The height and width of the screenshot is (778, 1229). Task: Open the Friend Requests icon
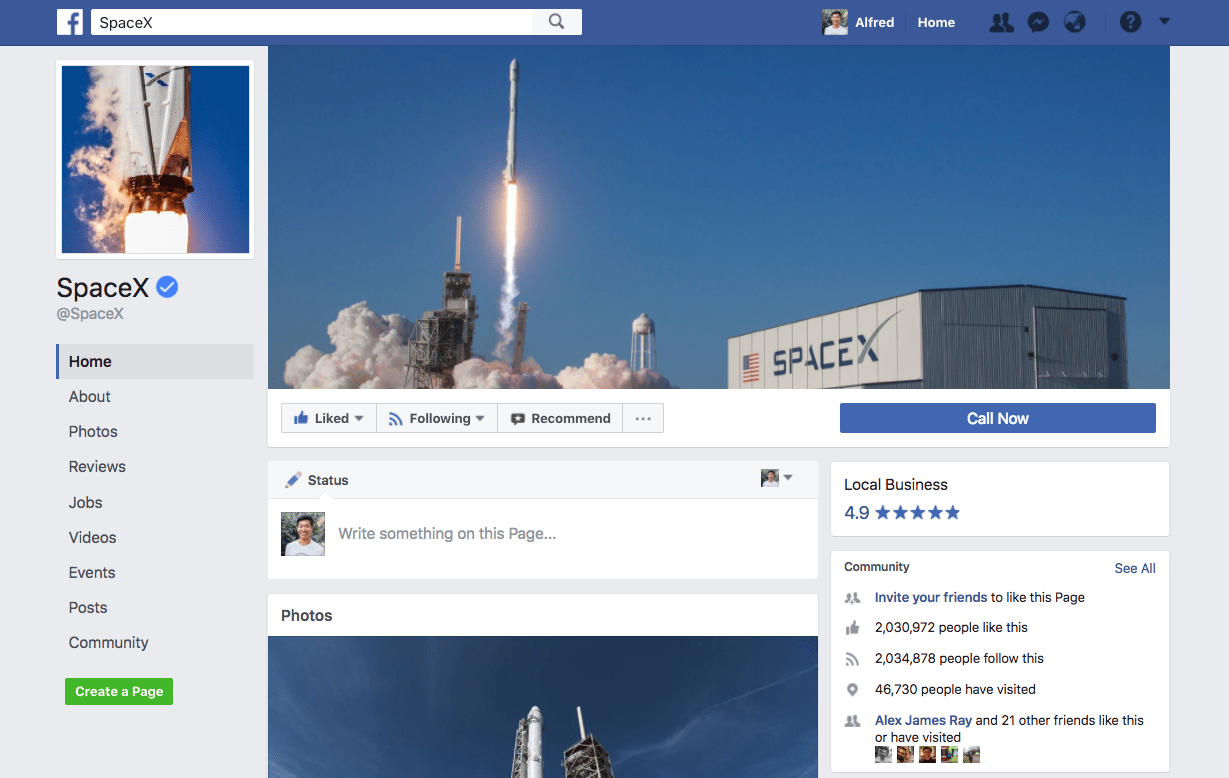pyautogui.click(x=1001, y=22)
